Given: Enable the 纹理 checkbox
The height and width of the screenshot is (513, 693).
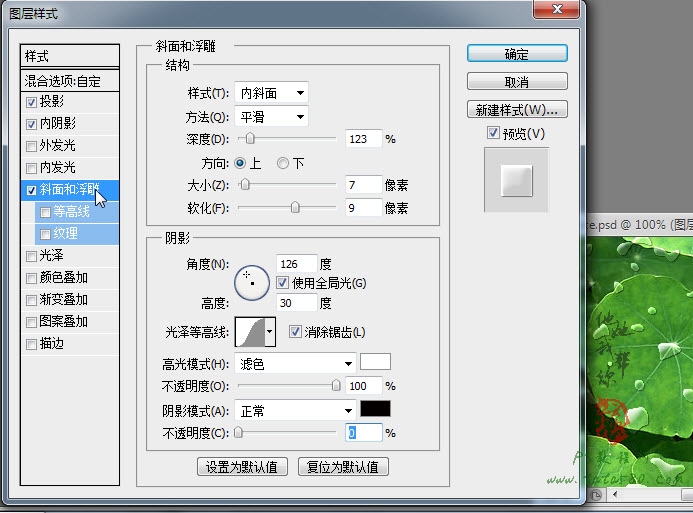Looking at the screenshot, I should point(45,234).
